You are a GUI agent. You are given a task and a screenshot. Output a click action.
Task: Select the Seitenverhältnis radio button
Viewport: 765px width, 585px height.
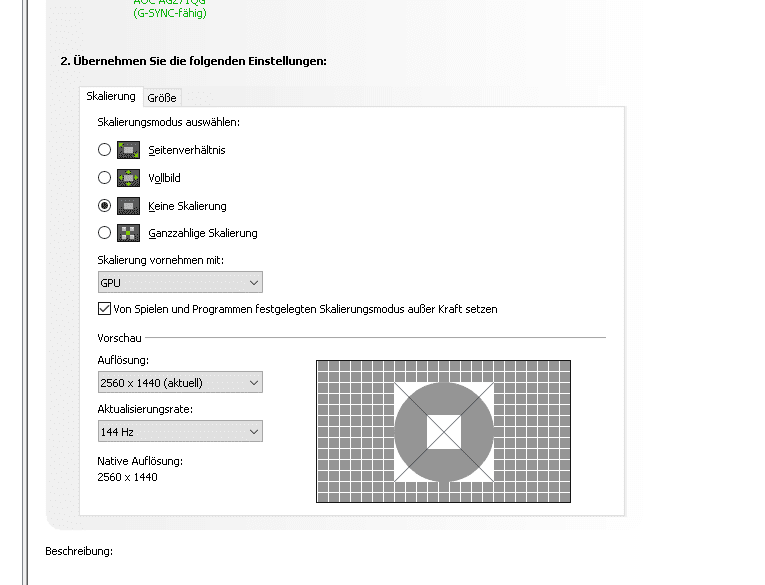104,150
